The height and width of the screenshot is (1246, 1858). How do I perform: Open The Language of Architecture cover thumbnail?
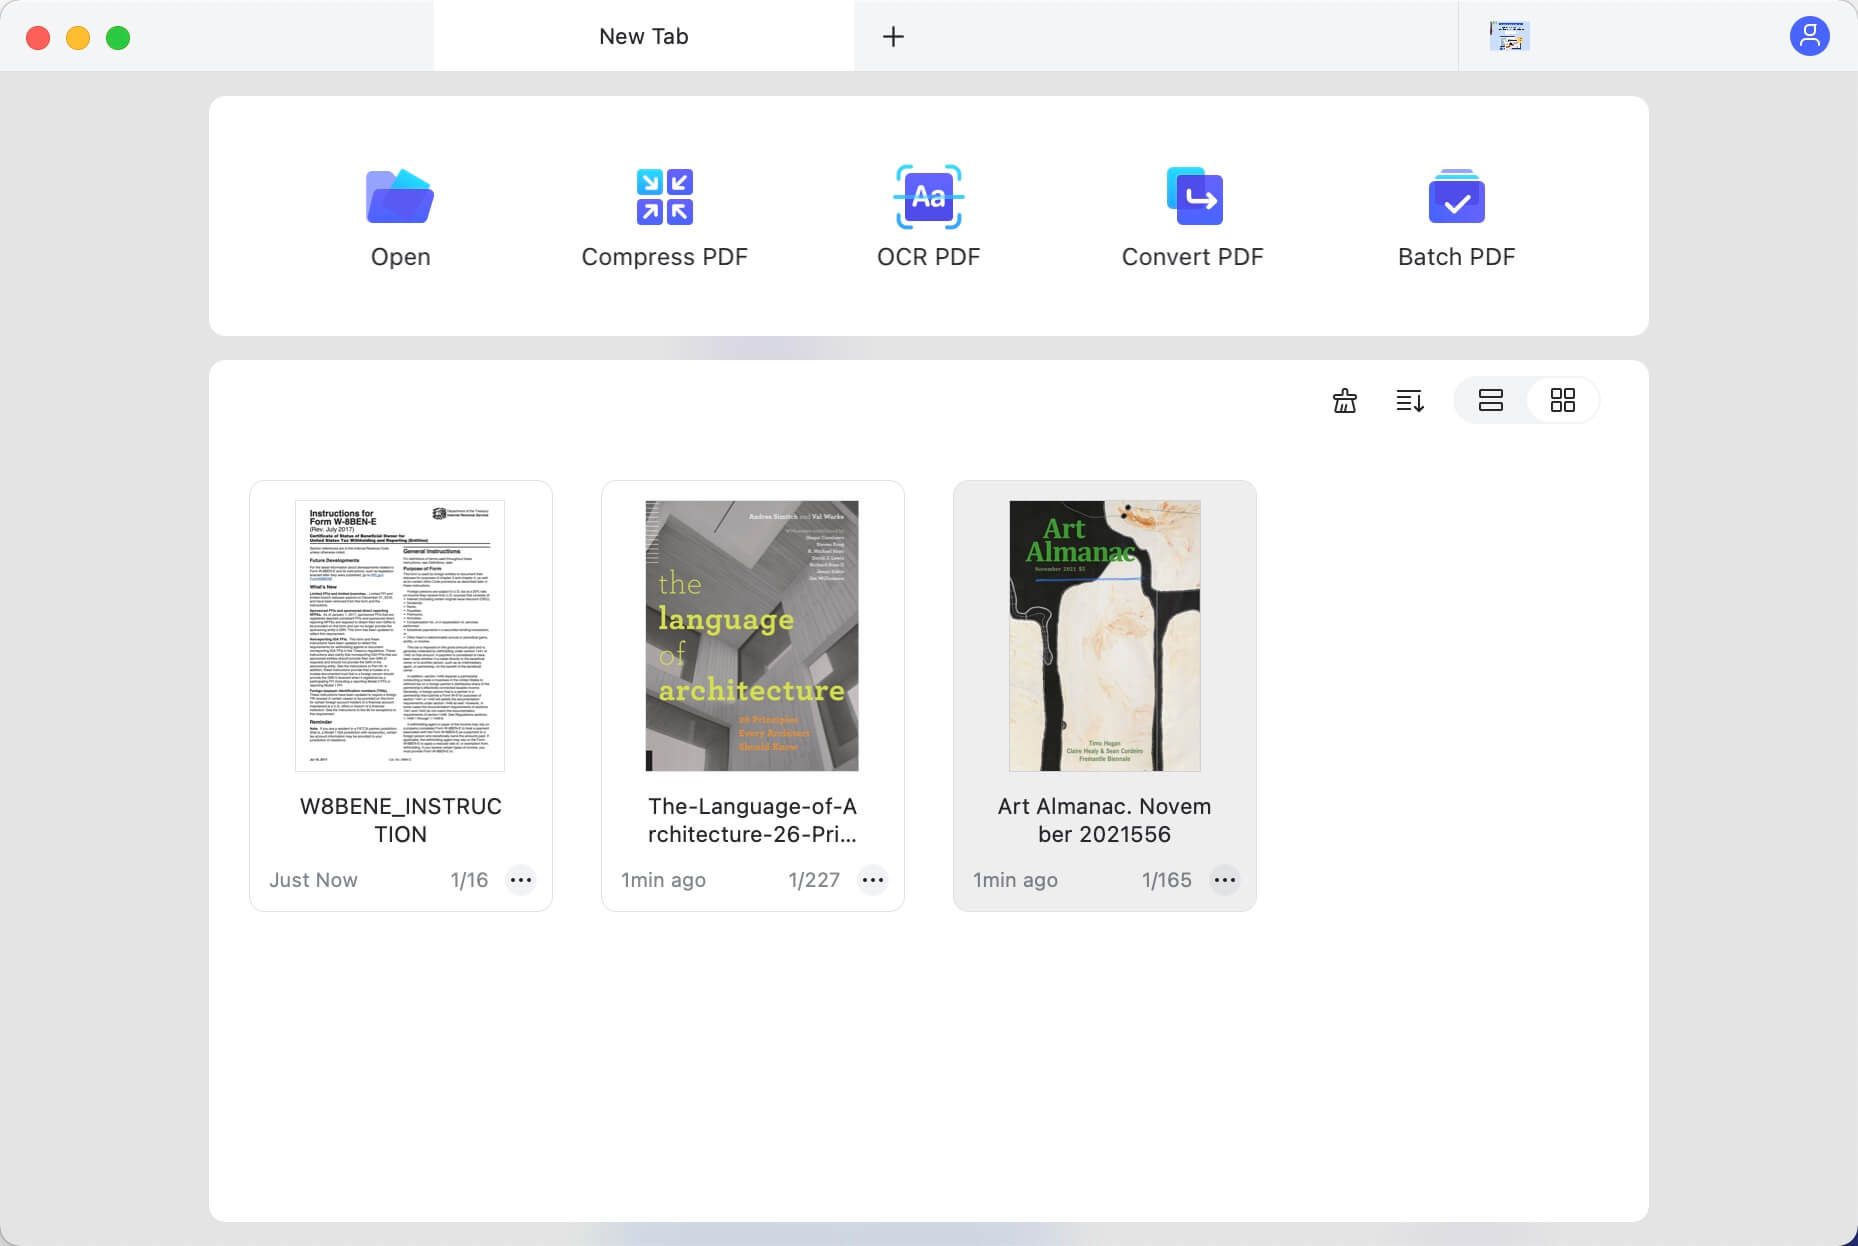point(752,636)
